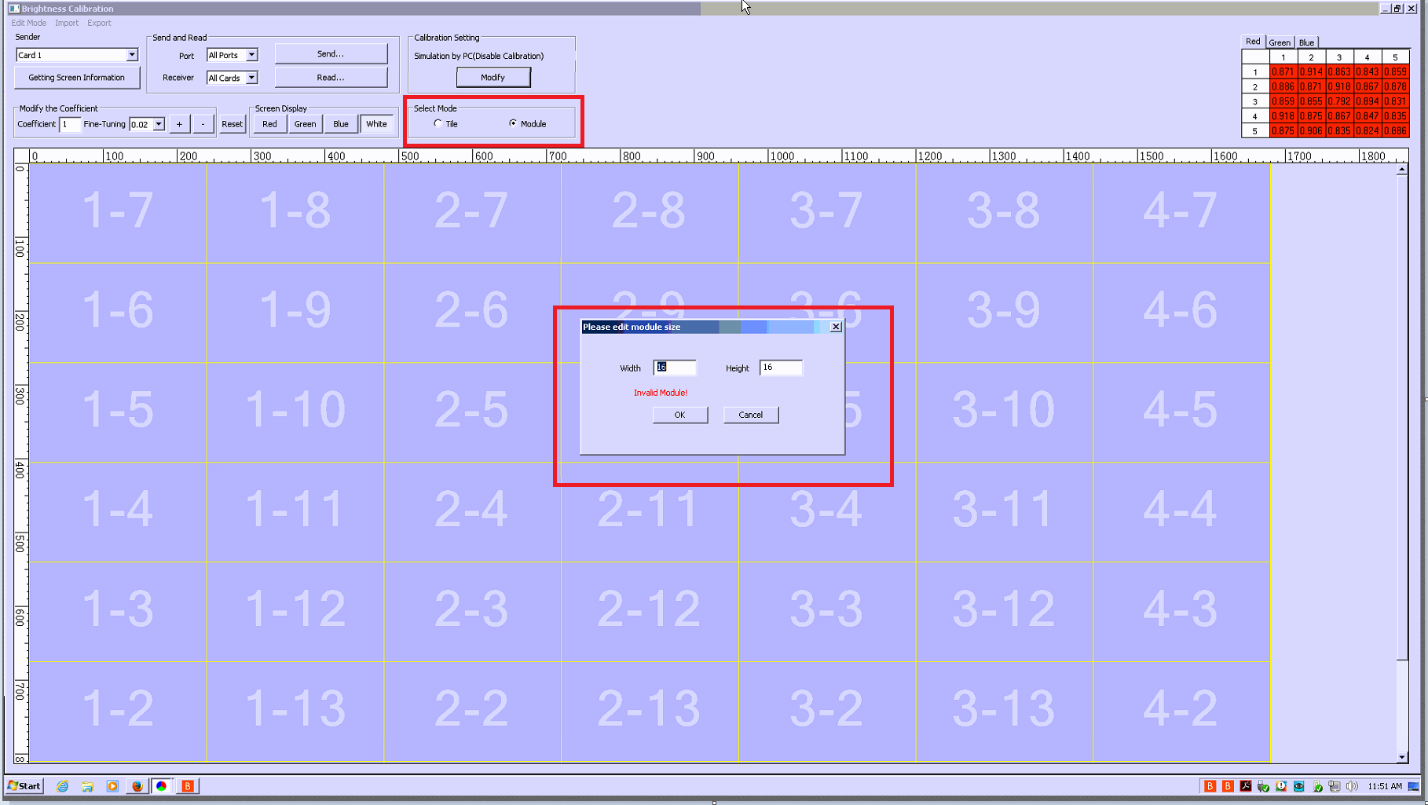Image resolution: width=1428 pixels, height=805 pixels.
Task: Switch to the Green coefficient tab
Action: 1279,43
